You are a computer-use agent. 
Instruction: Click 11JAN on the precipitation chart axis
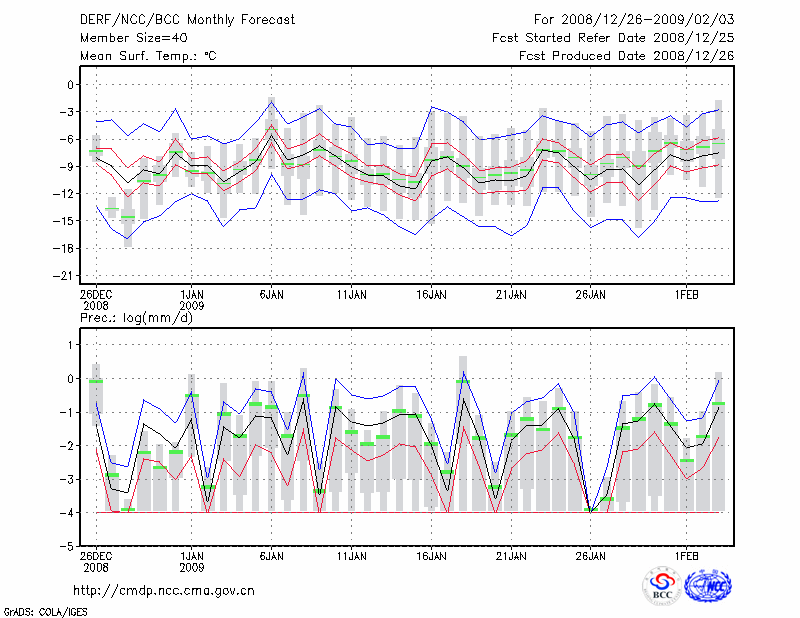coord(351,556)
